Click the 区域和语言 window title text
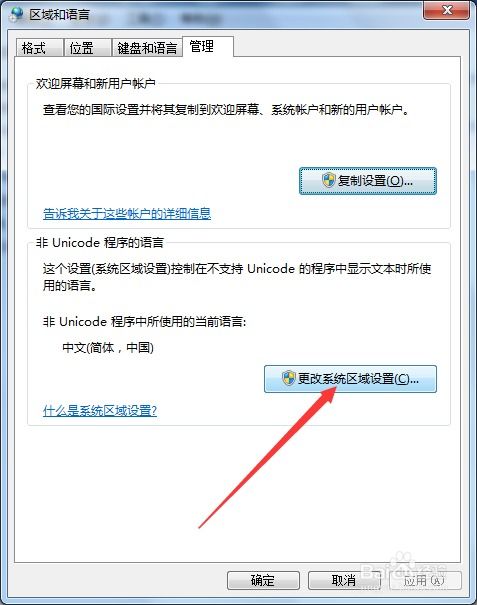 point(59,15)
